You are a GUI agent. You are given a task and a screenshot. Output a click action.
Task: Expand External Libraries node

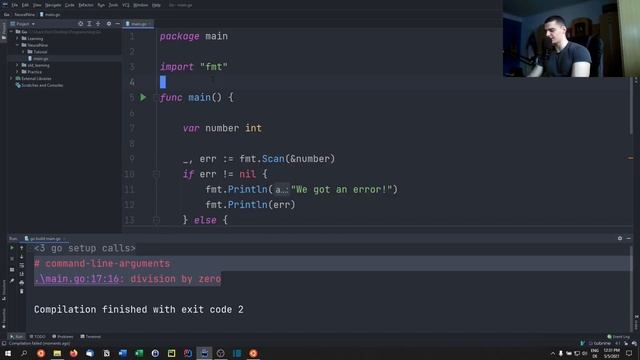(x=11, y=78)
